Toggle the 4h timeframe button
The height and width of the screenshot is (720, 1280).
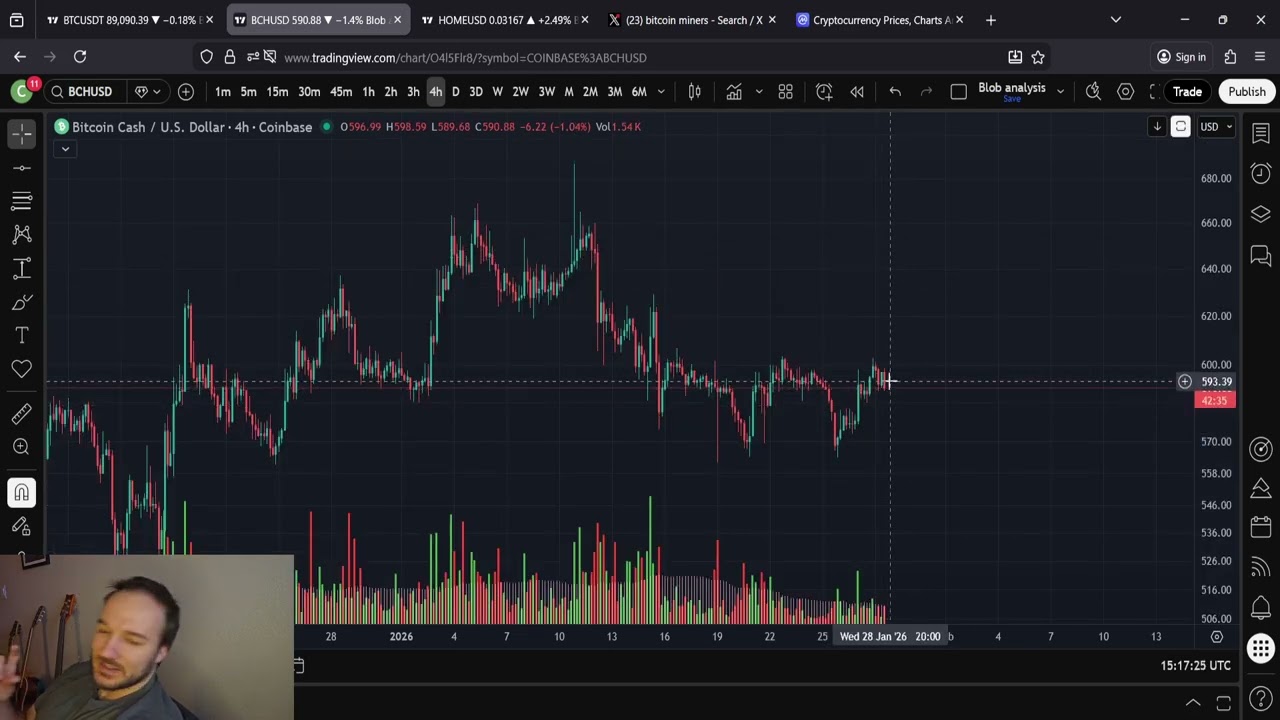tap(435, 92)
